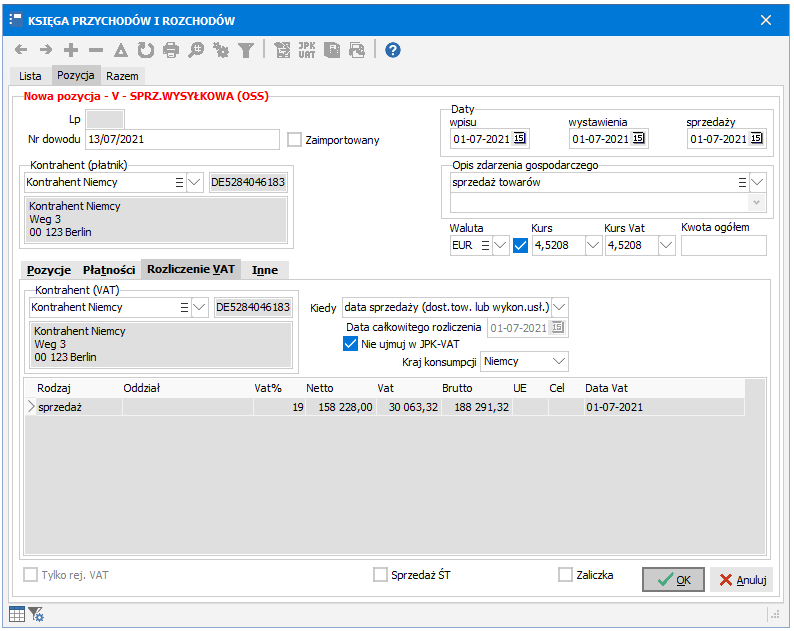
Task: Click the last gray document-with-image toolbar icon
Action: (357, 50)
